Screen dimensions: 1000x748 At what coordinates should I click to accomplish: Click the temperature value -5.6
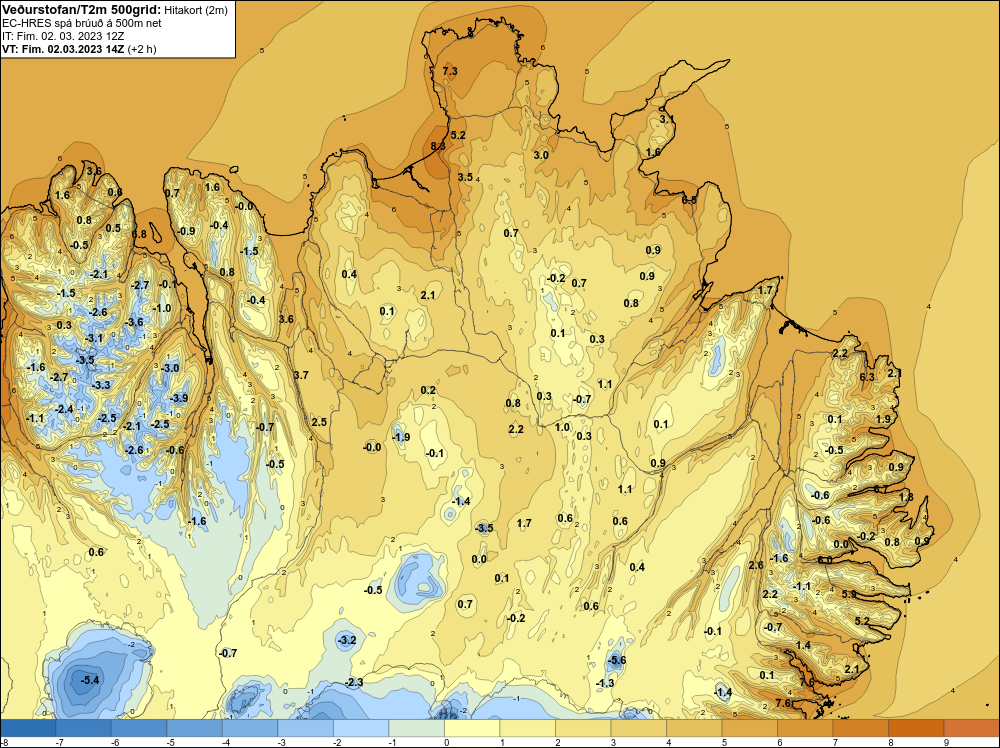pos(617,660)
